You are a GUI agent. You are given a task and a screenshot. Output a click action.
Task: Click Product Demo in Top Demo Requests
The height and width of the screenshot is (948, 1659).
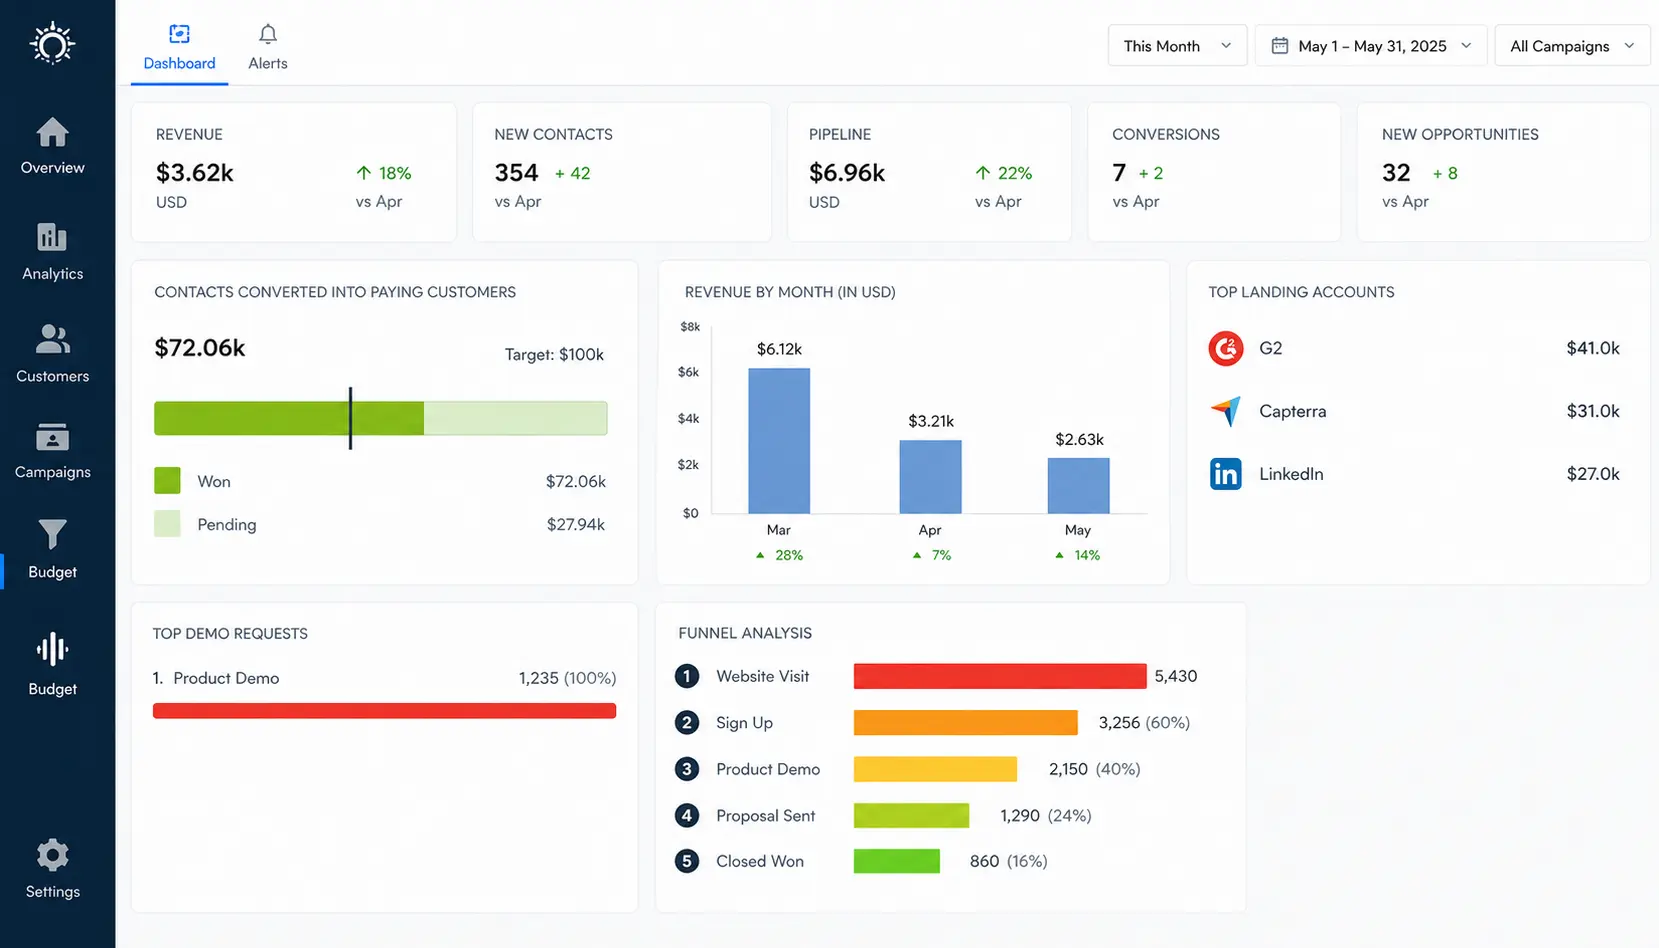[226, 678]
